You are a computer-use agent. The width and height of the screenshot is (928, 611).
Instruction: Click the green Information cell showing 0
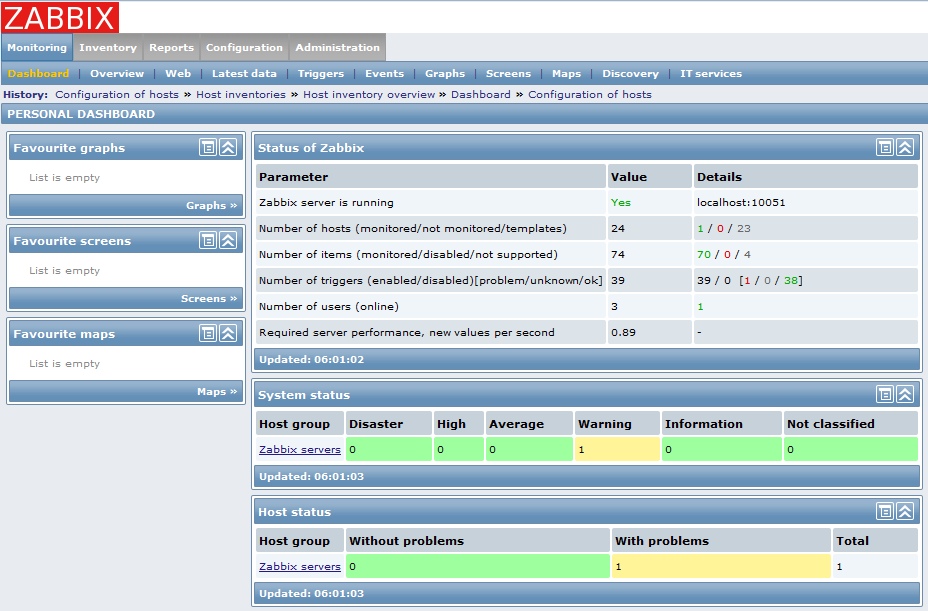[721, 449]
